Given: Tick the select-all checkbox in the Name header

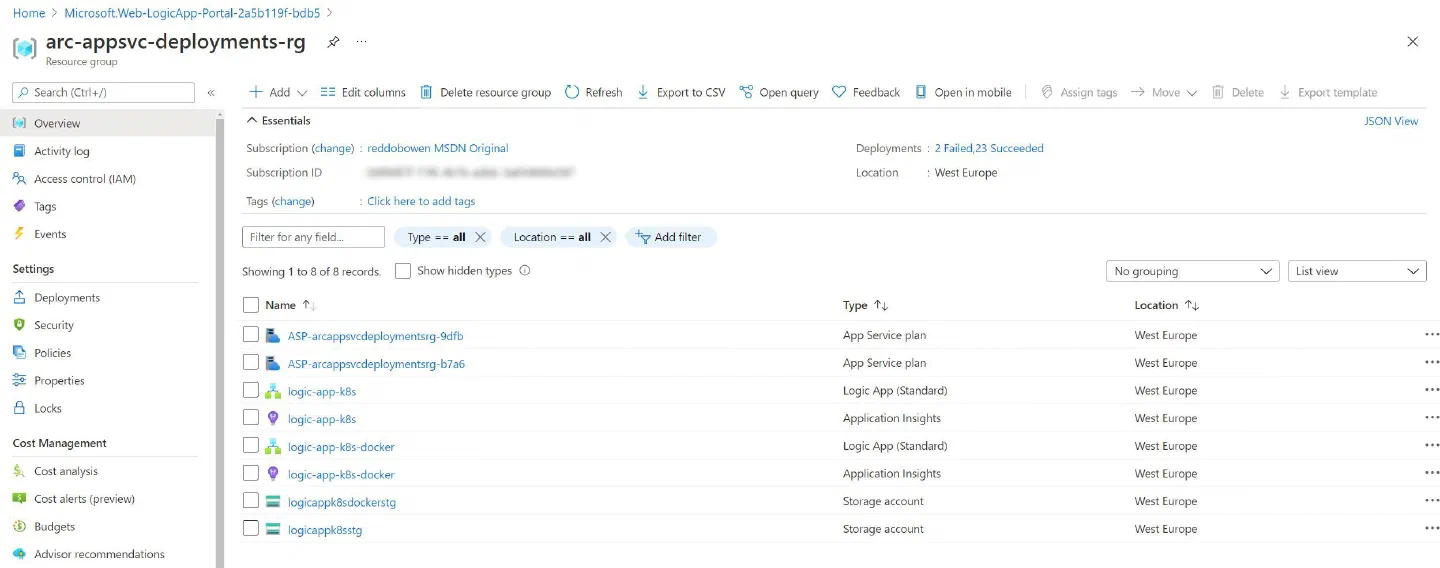Looking at the screenshot, I should pyautogui.click(x=251, y=305).
